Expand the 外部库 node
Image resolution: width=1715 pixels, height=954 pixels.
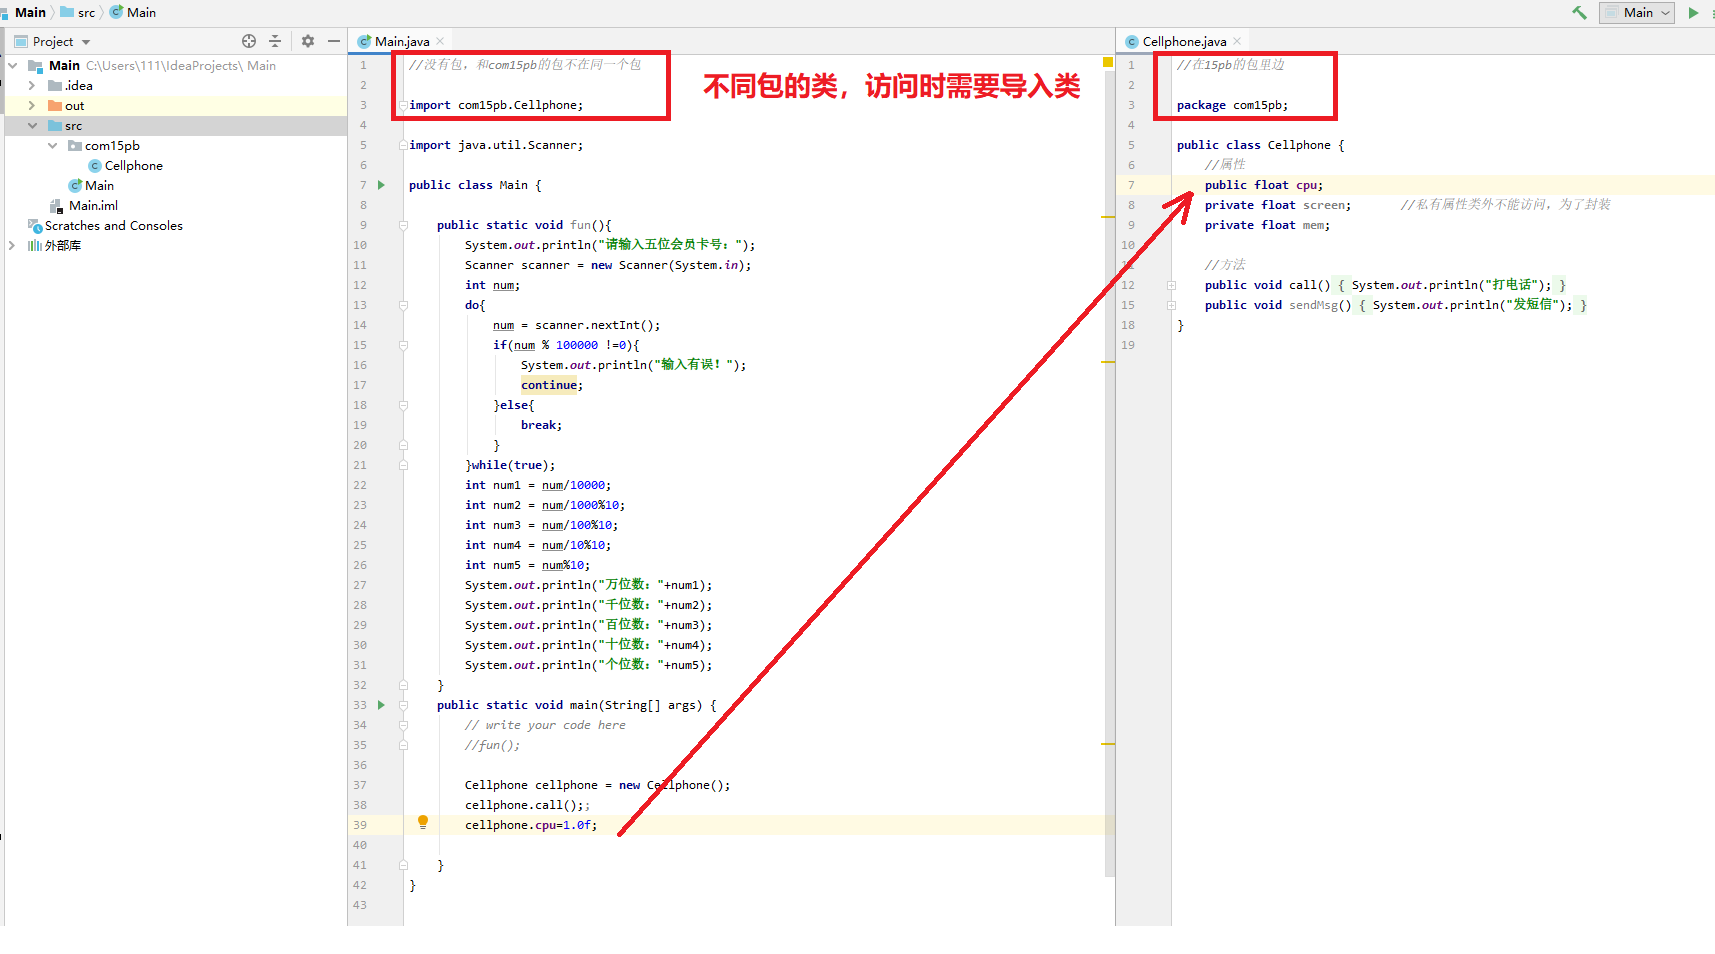tap(12, 246)
